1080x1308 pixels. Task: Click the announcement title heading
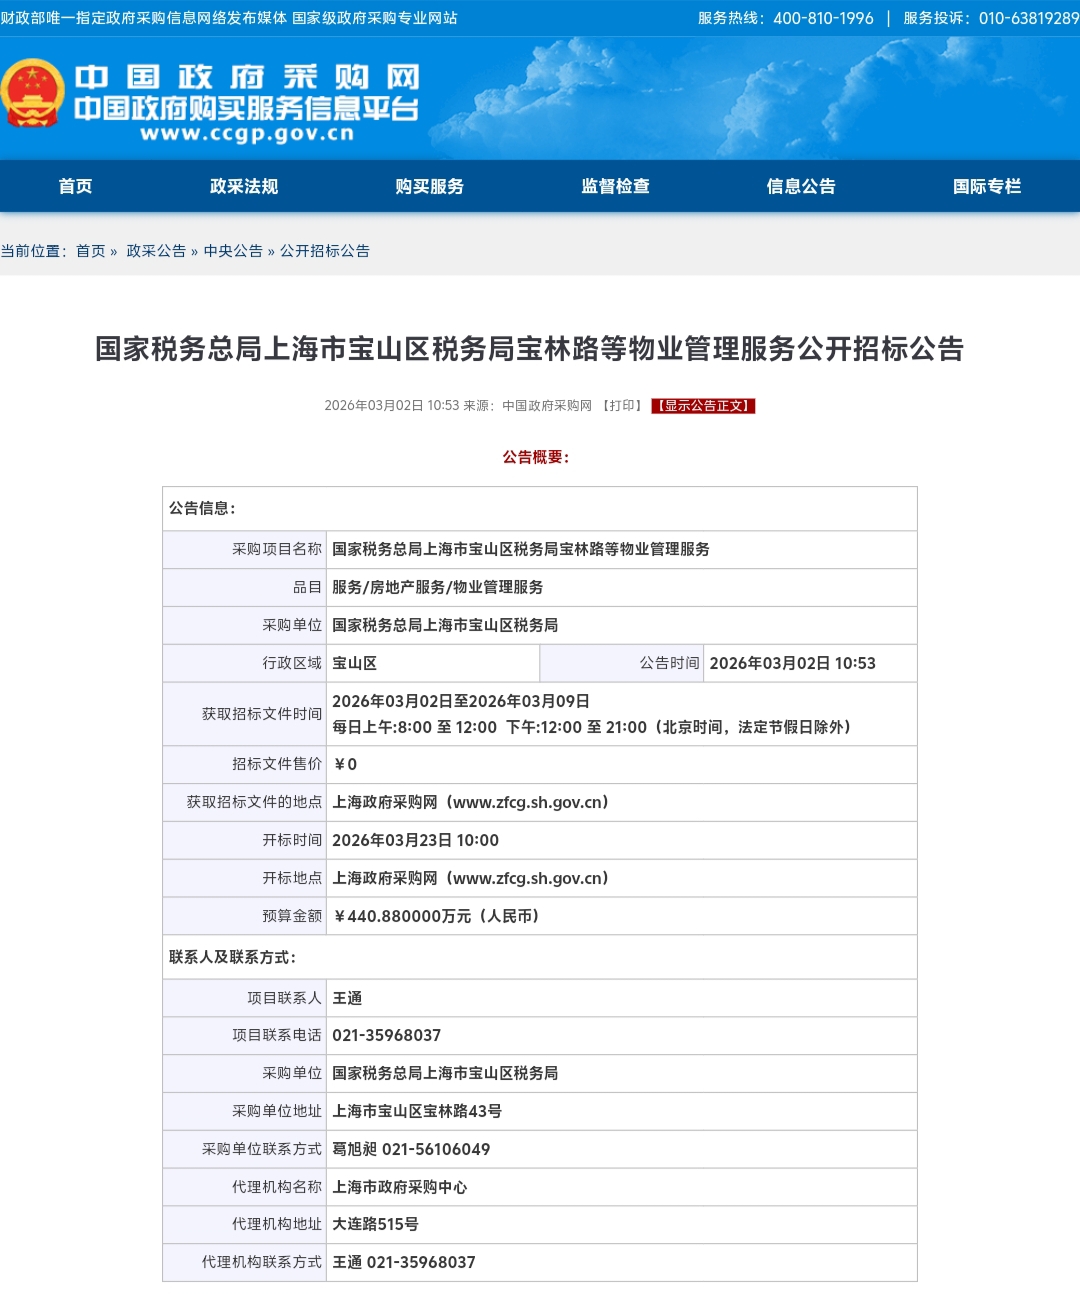[x=529, y=349]
